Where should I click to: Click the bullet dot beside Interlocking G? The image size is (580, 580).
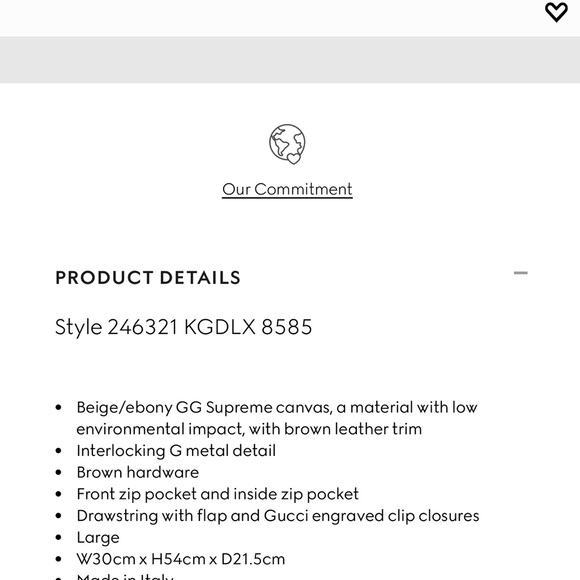(x=58, y=451)
